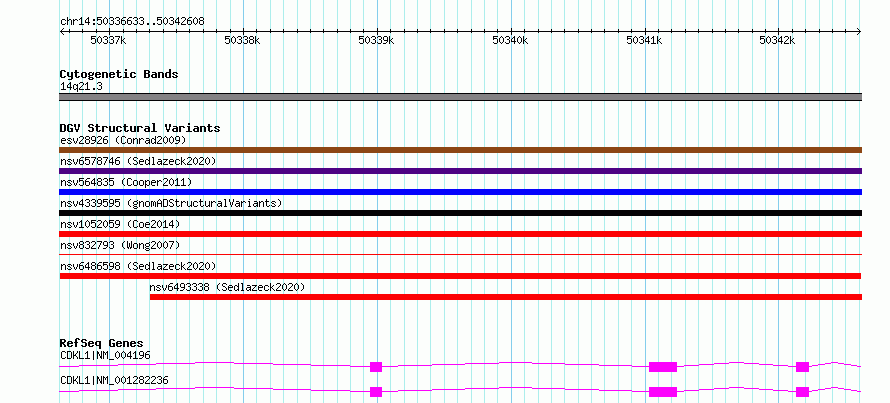Select the thin red nsv832793 line
Screen dimensions: 890x403
point(460,255)
